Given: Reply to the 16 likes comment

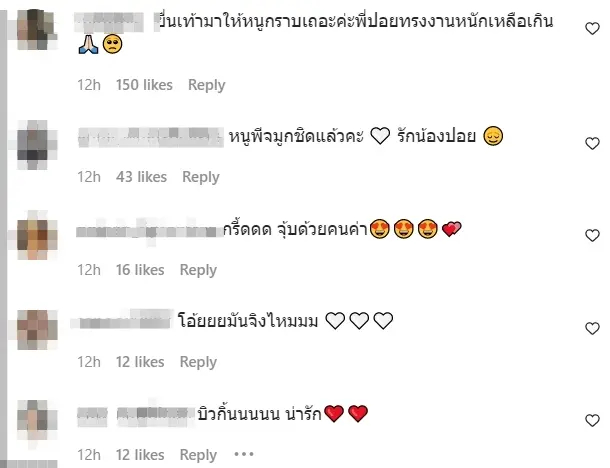Looking at the screenshot, I should click(198, 270).
